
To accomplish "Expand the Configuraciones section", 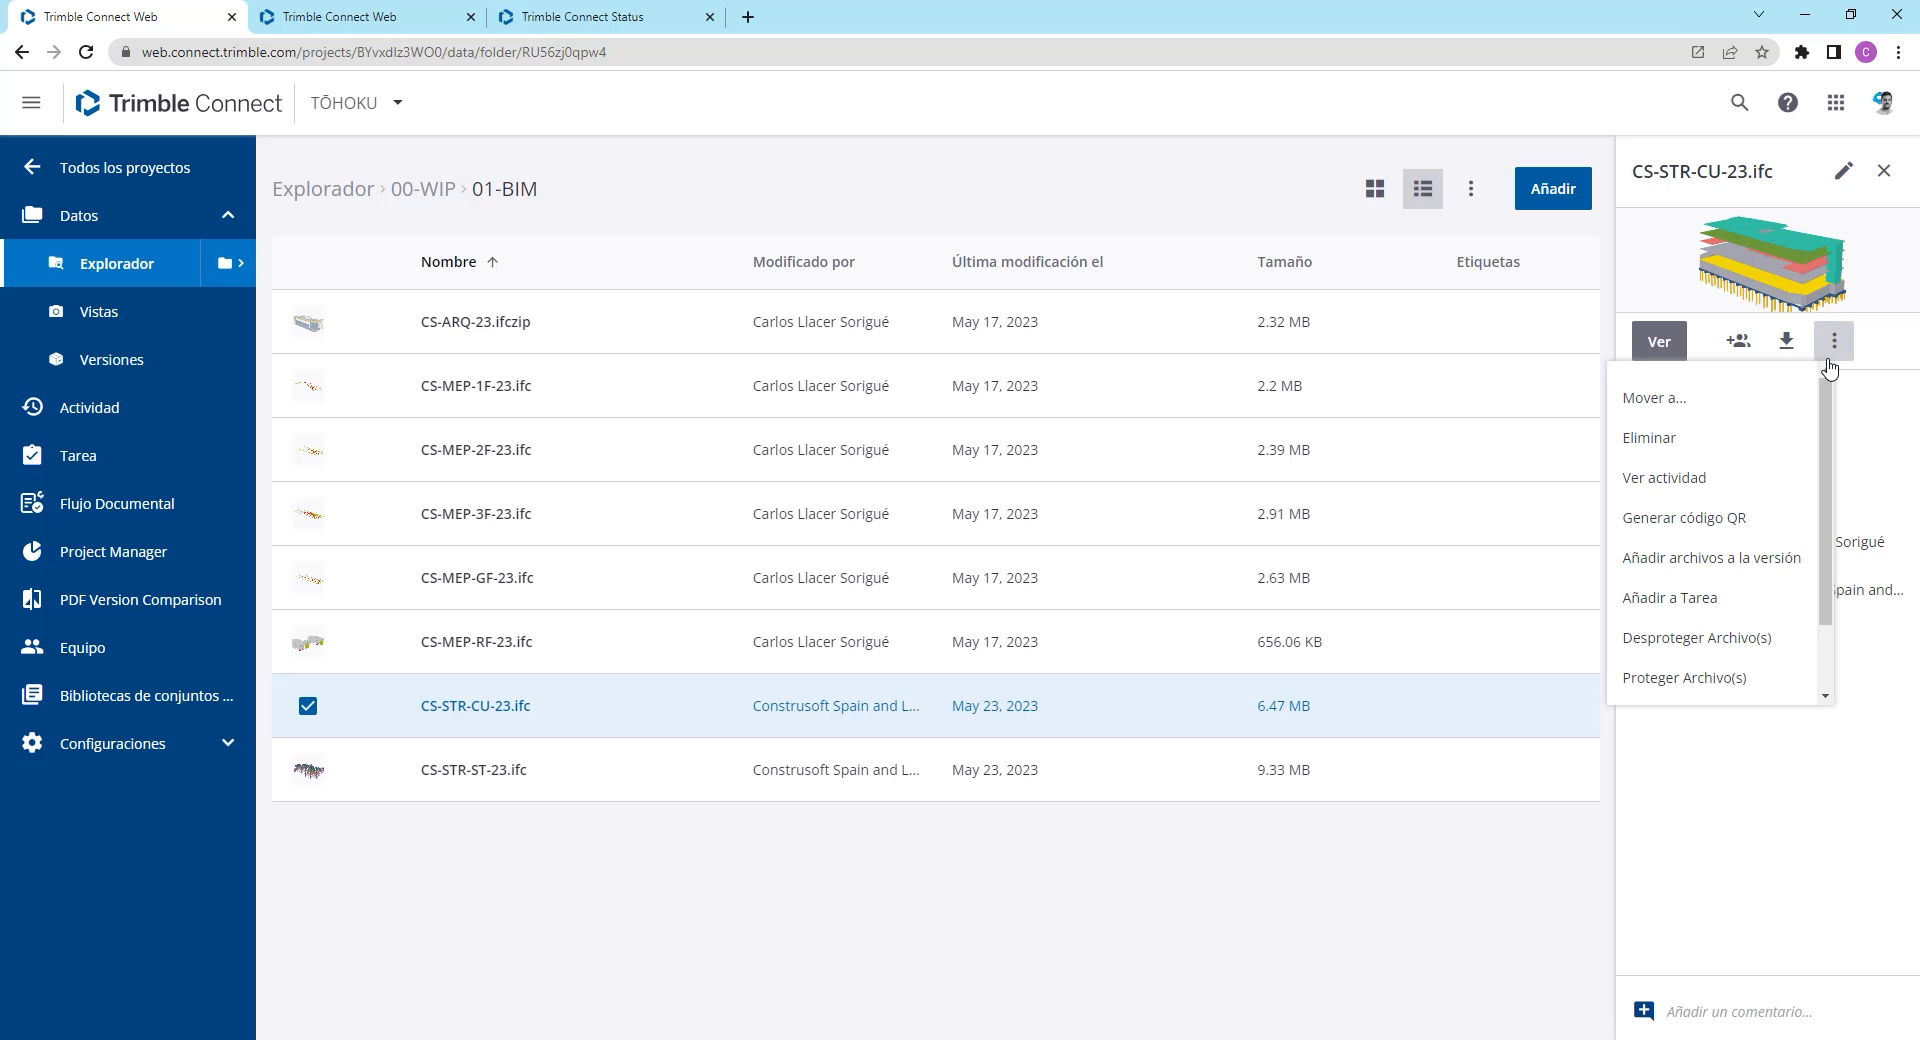I will (x=228, y=743).
